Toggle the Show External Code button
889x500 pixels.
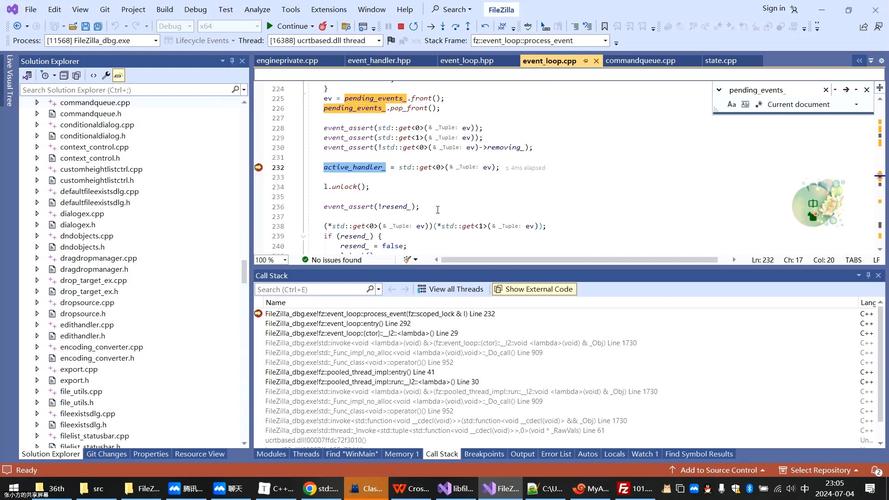click(x=534, y=289)
